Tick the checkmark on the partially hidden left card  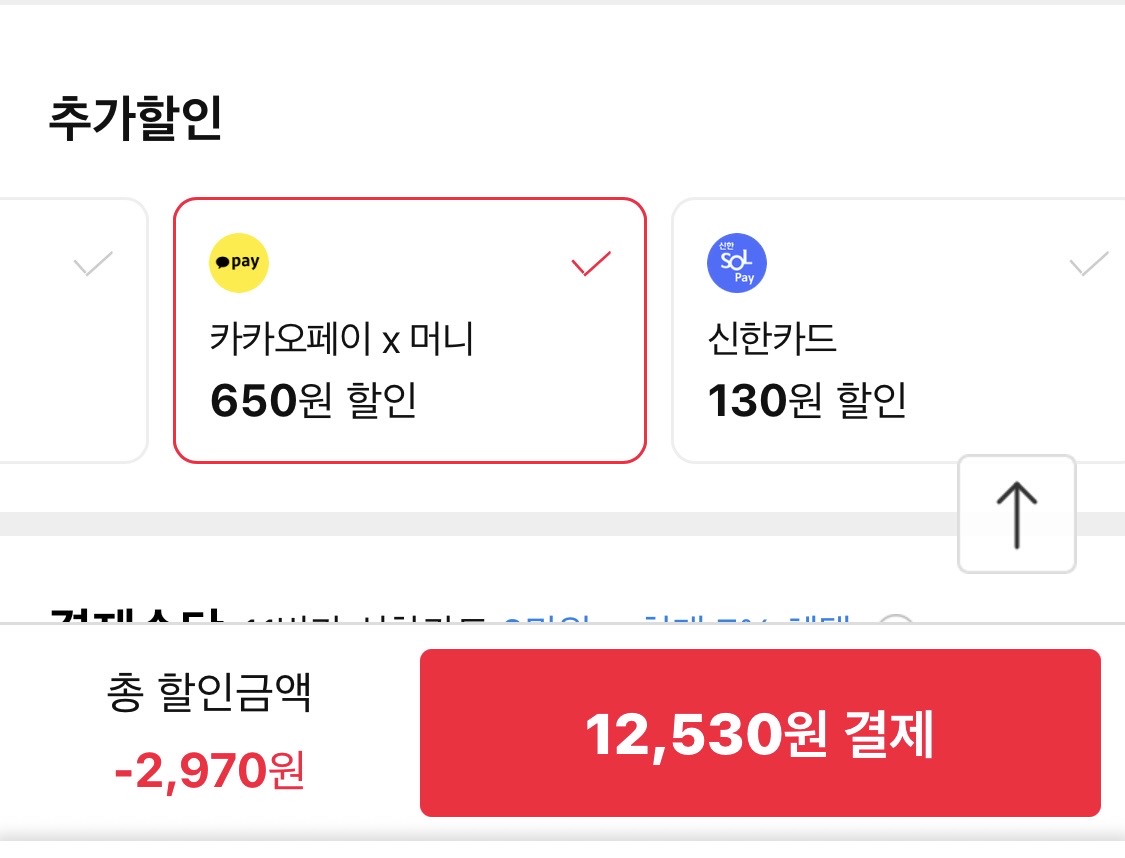(93, 264)
